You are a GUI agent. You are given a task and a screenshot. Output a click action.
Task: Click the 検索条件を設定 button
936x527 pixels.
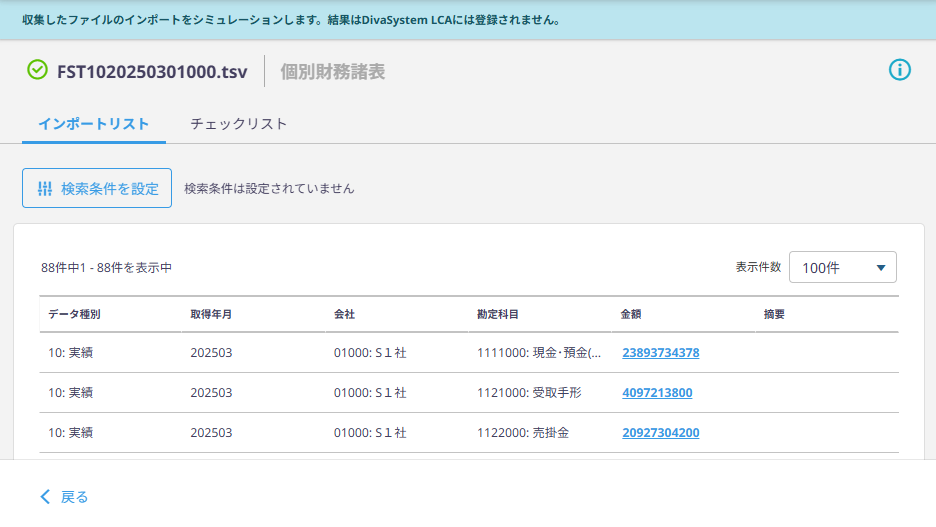tap(97, 189)
